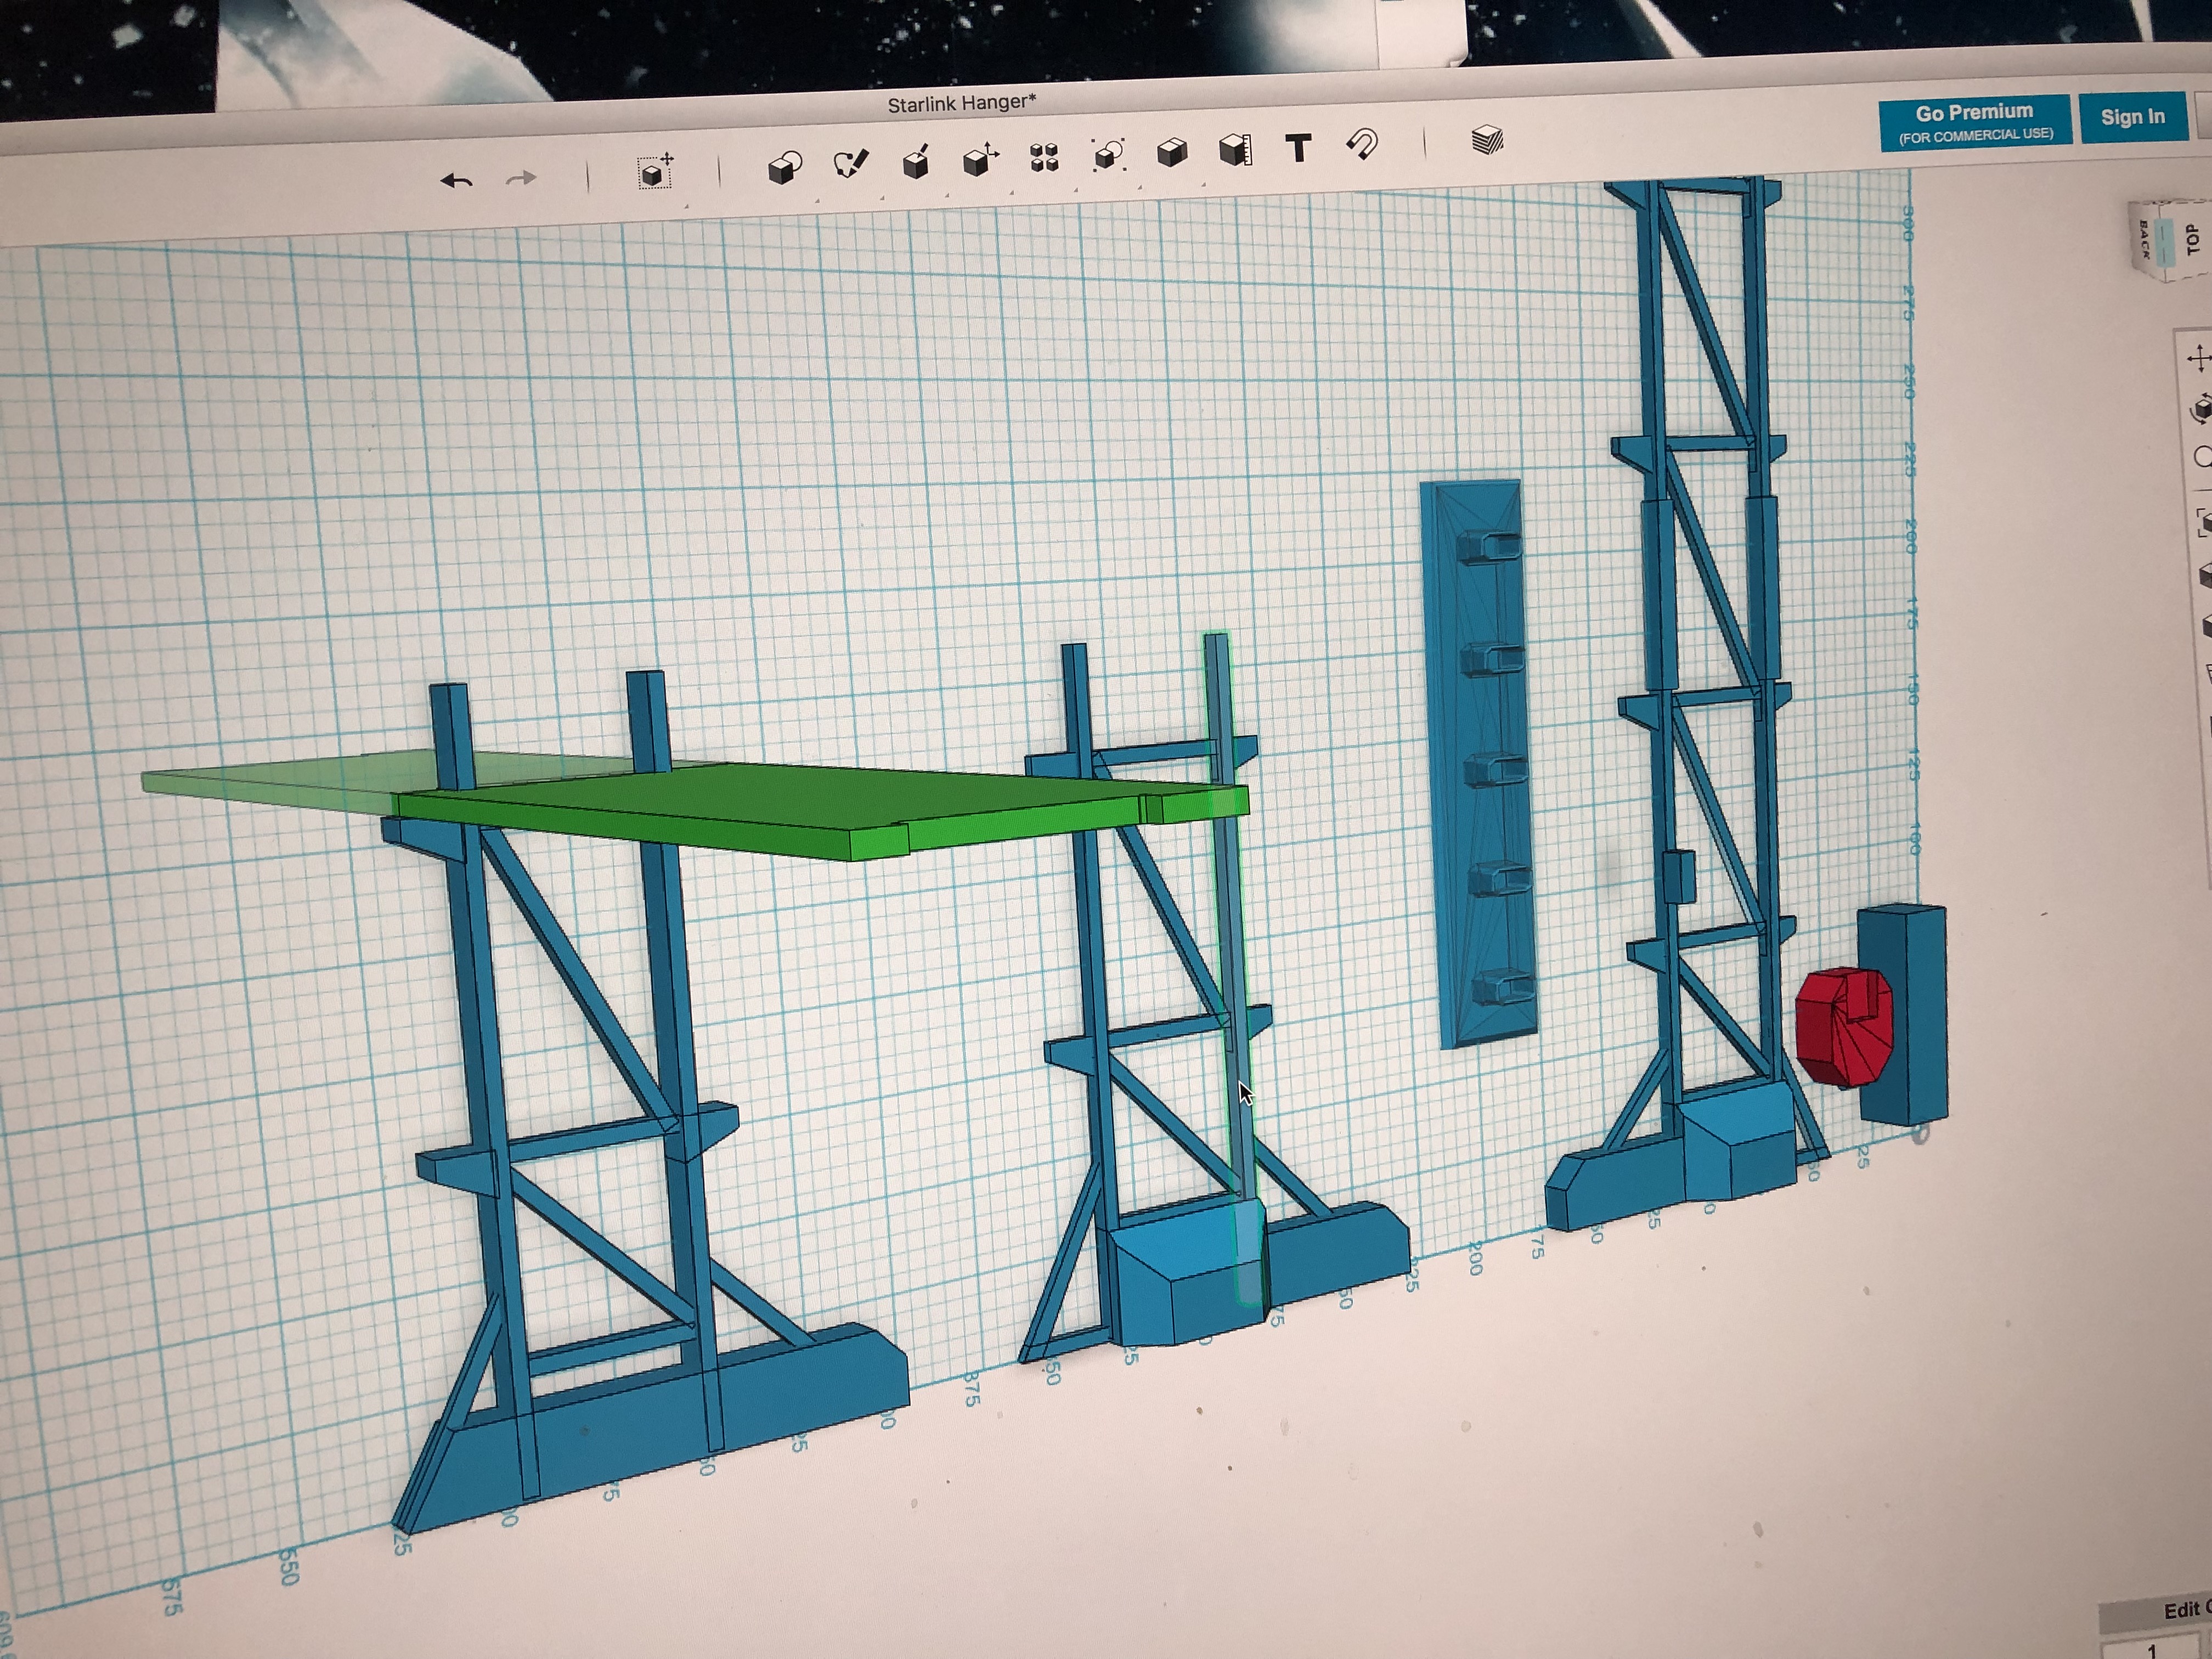This screenshot has height=1659, width=2212.
Task: Open the Material striped-cube tool
Action: [x=1487, y=140]
